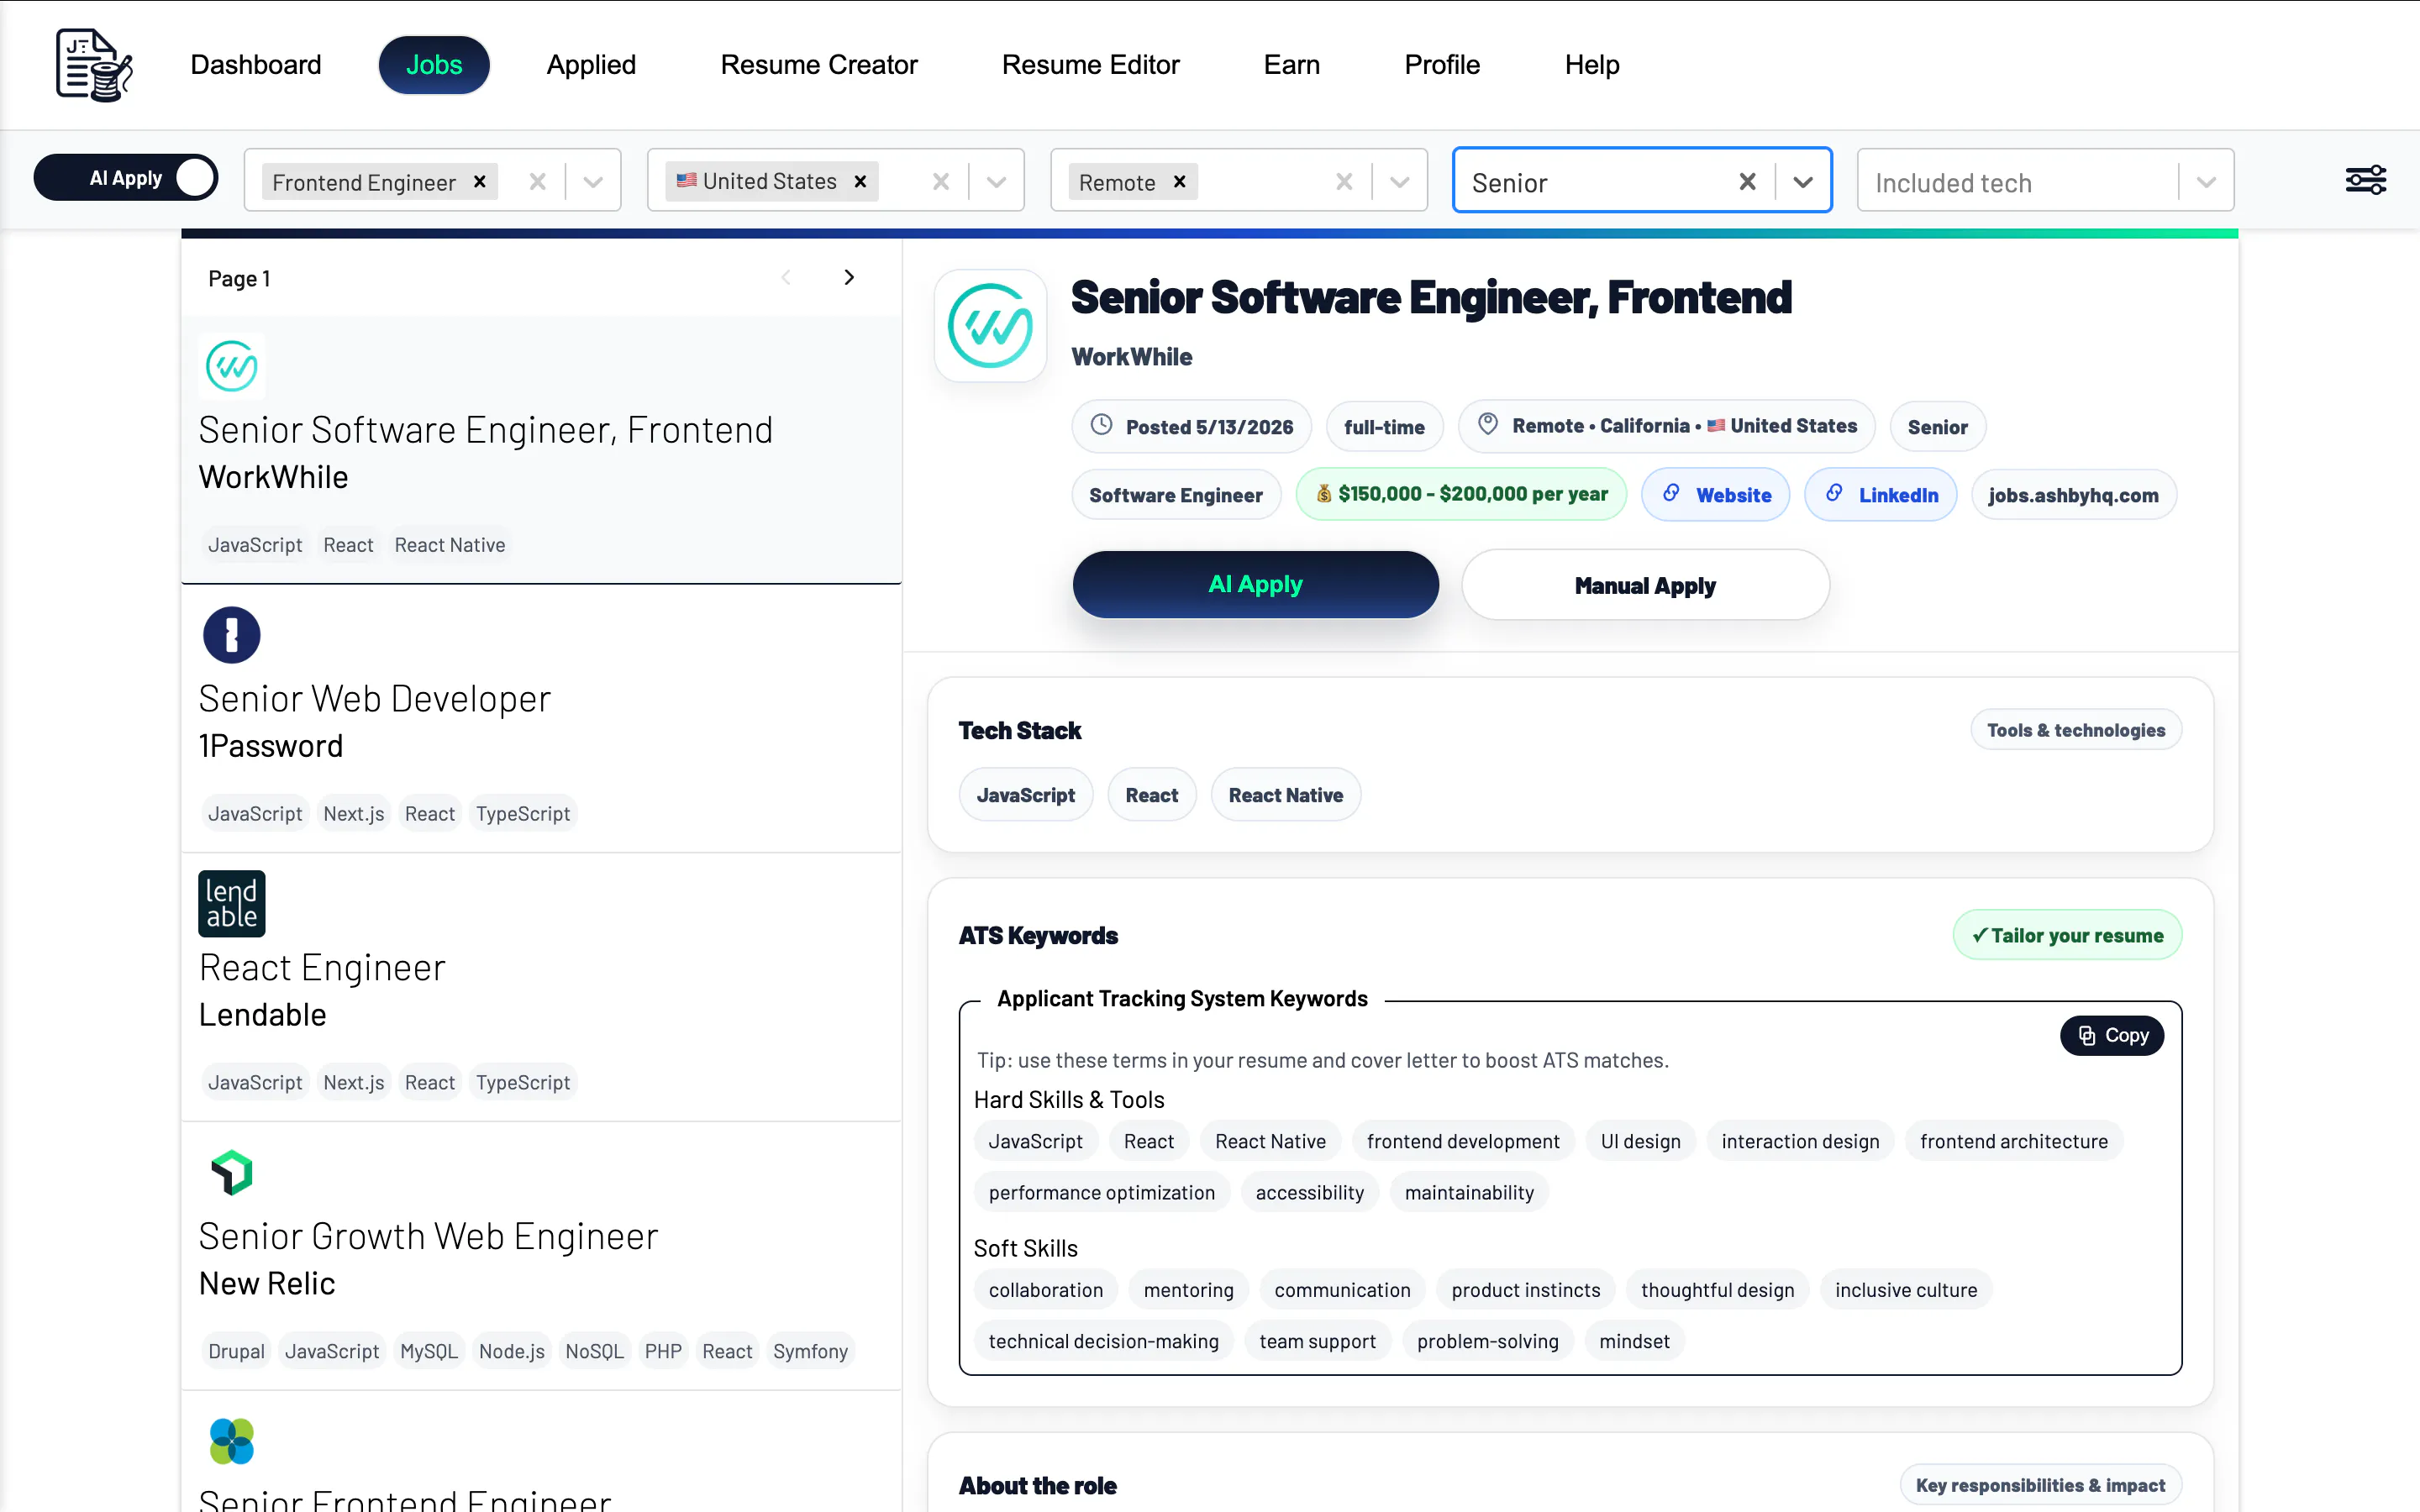Click the link icon beside Website
This screenshot has height=1512, width=2420.
(x=1671, y=493)
